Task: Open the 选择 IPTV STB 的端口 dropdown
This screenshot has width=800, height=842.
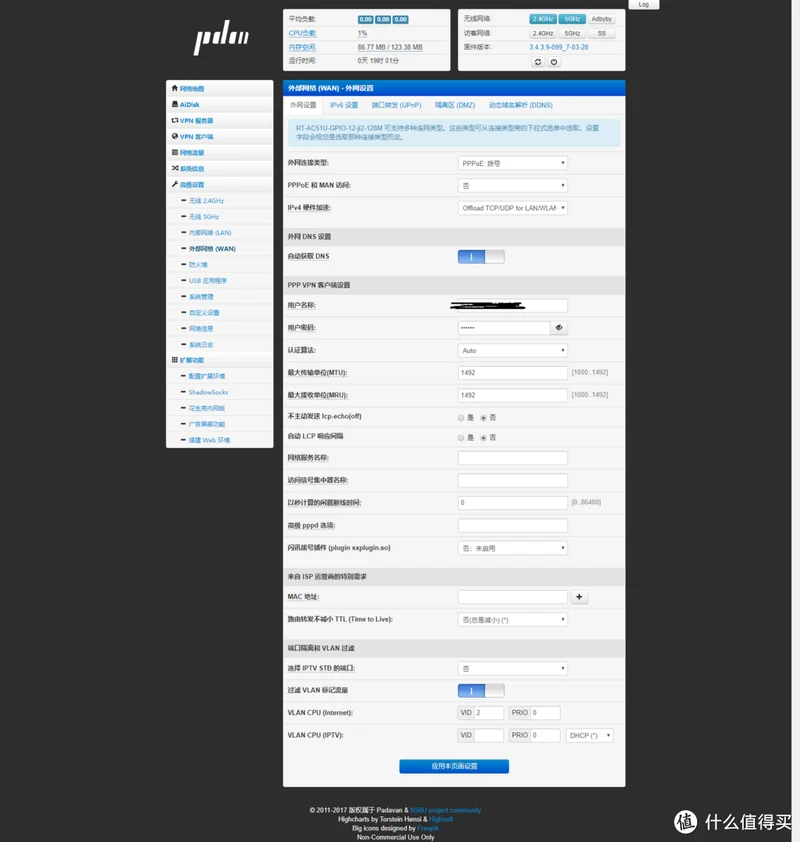Action: pyautogui.click(x=512, y=668)
